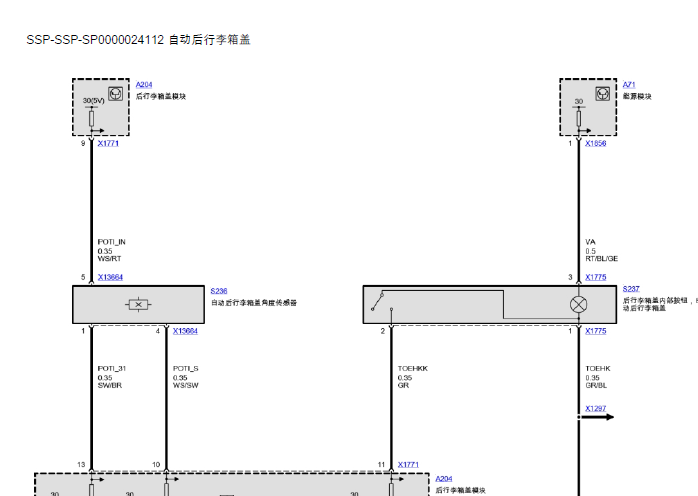Open the X1856 connector link
Viewport: 698px width, 496px height.
(x=596, y=143)
